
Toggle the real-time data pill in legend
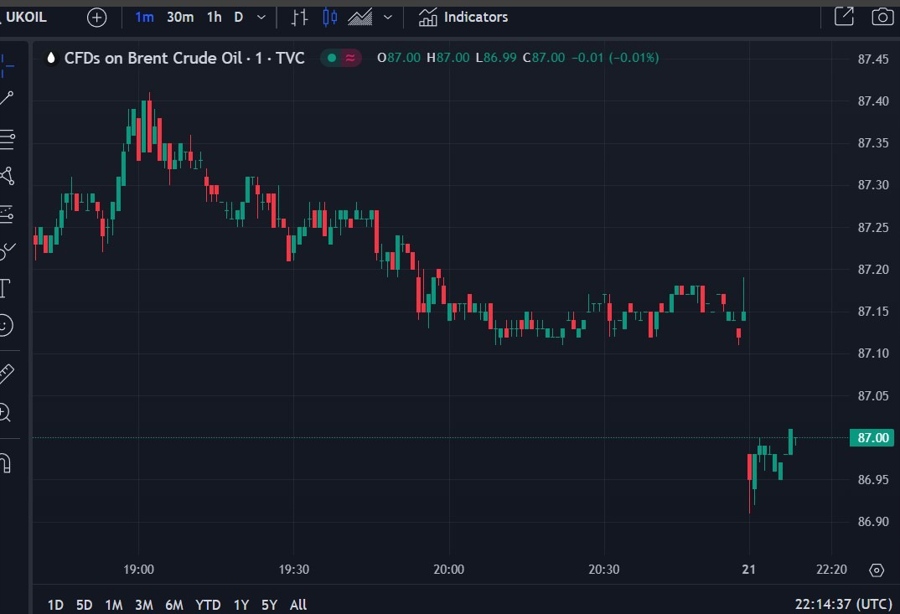coord(350,58)
